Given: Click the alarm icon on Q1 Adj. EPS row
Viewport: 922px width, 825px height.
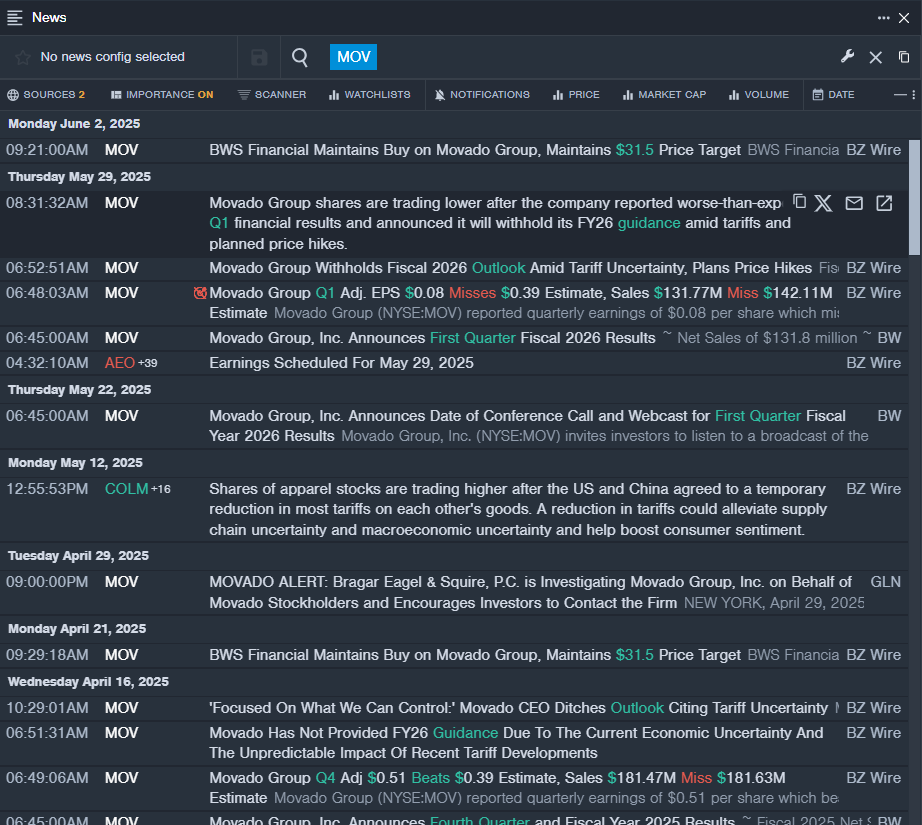Looking at the screenshot, I should (200, 292).
